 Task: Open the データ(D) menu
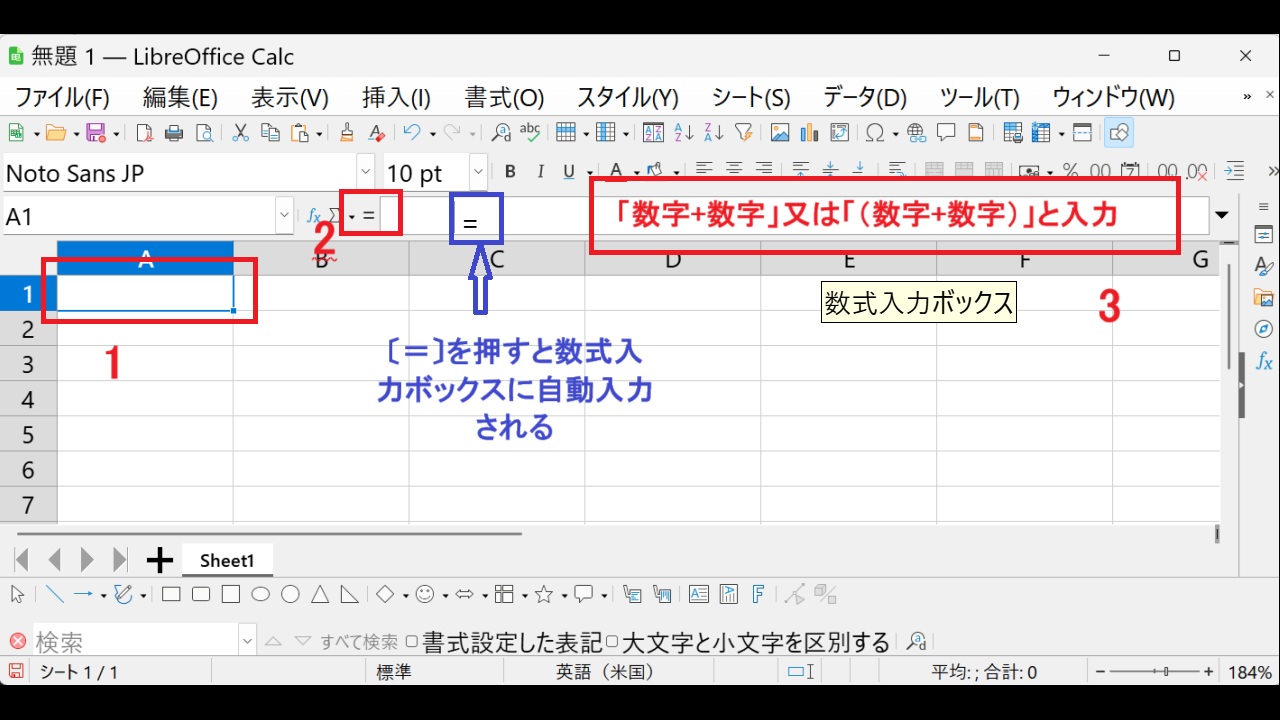tap(862, 97)
